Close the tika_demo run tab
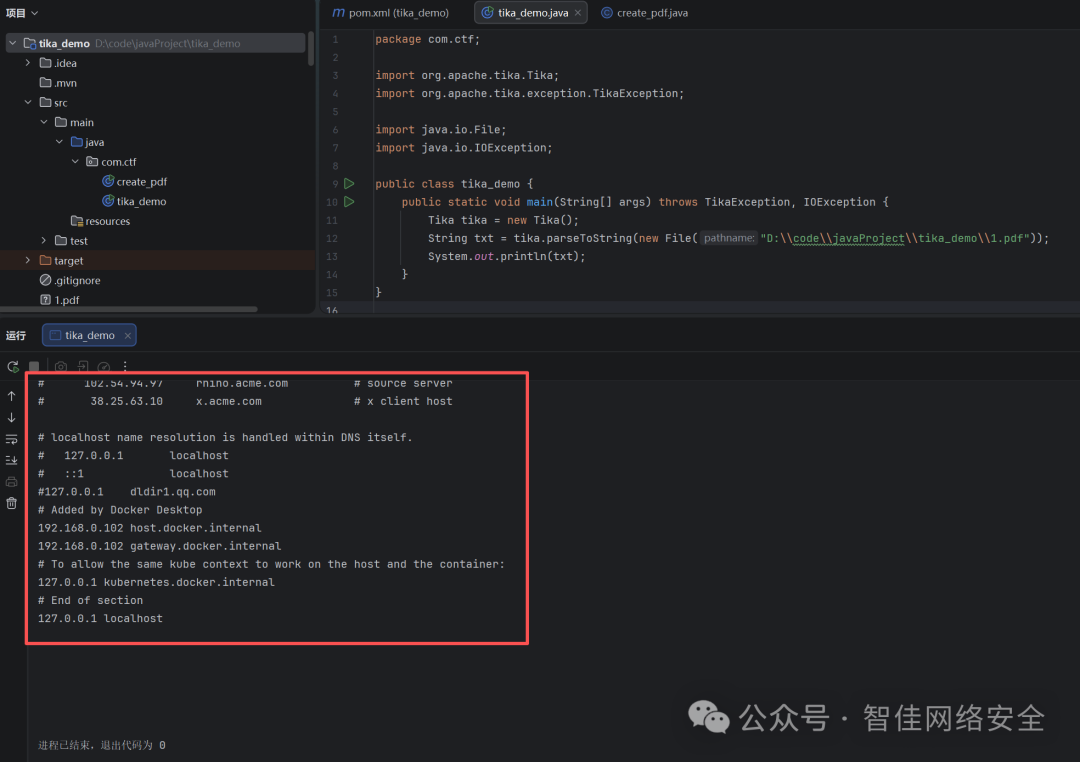Screen dimensions: 1080x762 click(127, 336)
